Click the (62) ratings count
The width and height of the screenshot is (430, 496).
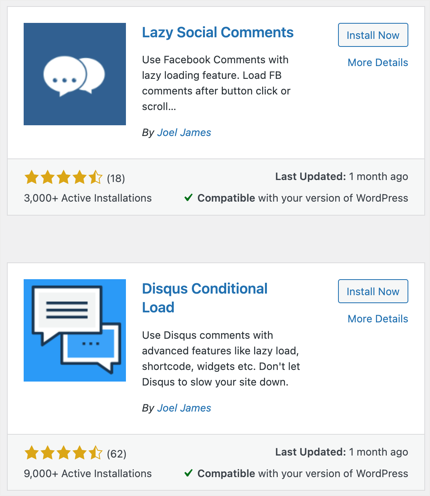116,454
